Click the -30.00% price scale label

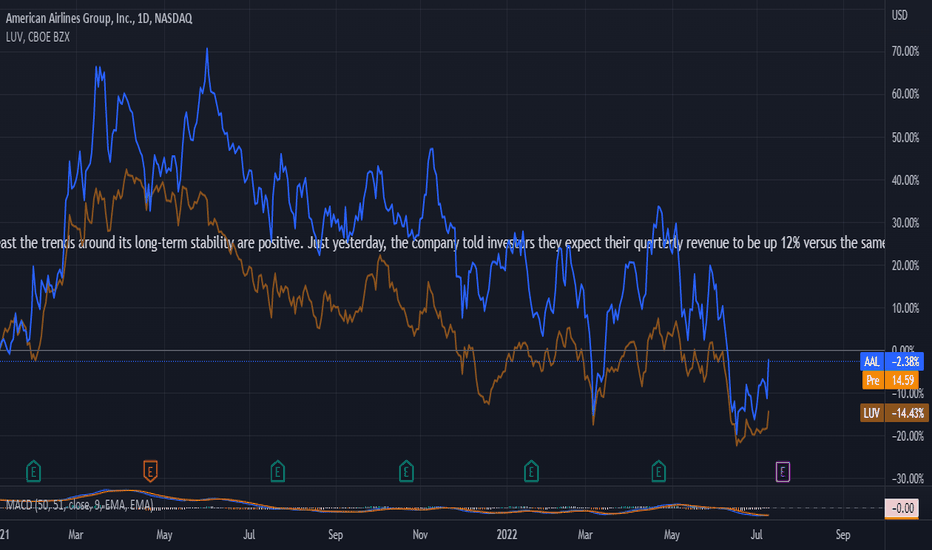[907, 479]
